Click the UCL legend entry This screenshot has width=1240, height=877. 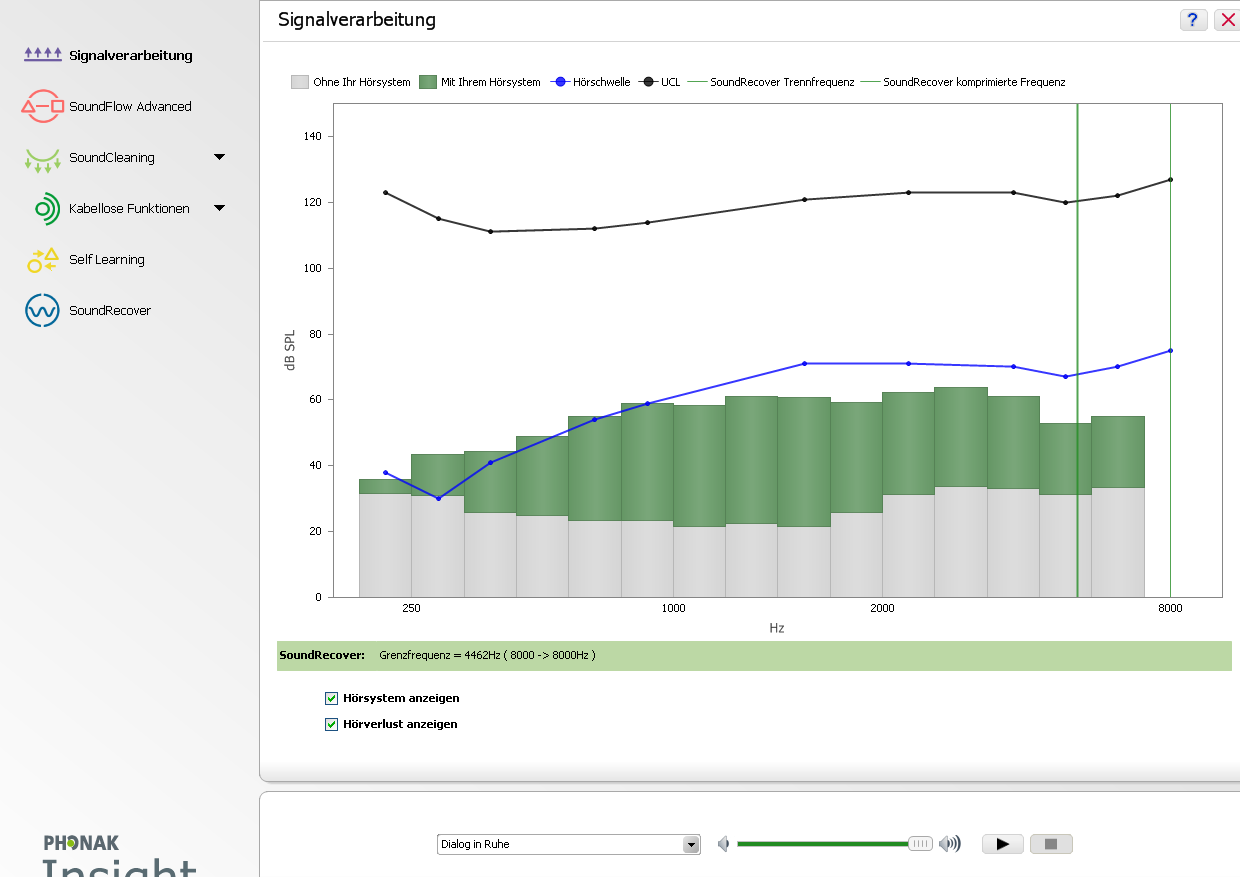(x=660, y=82)
